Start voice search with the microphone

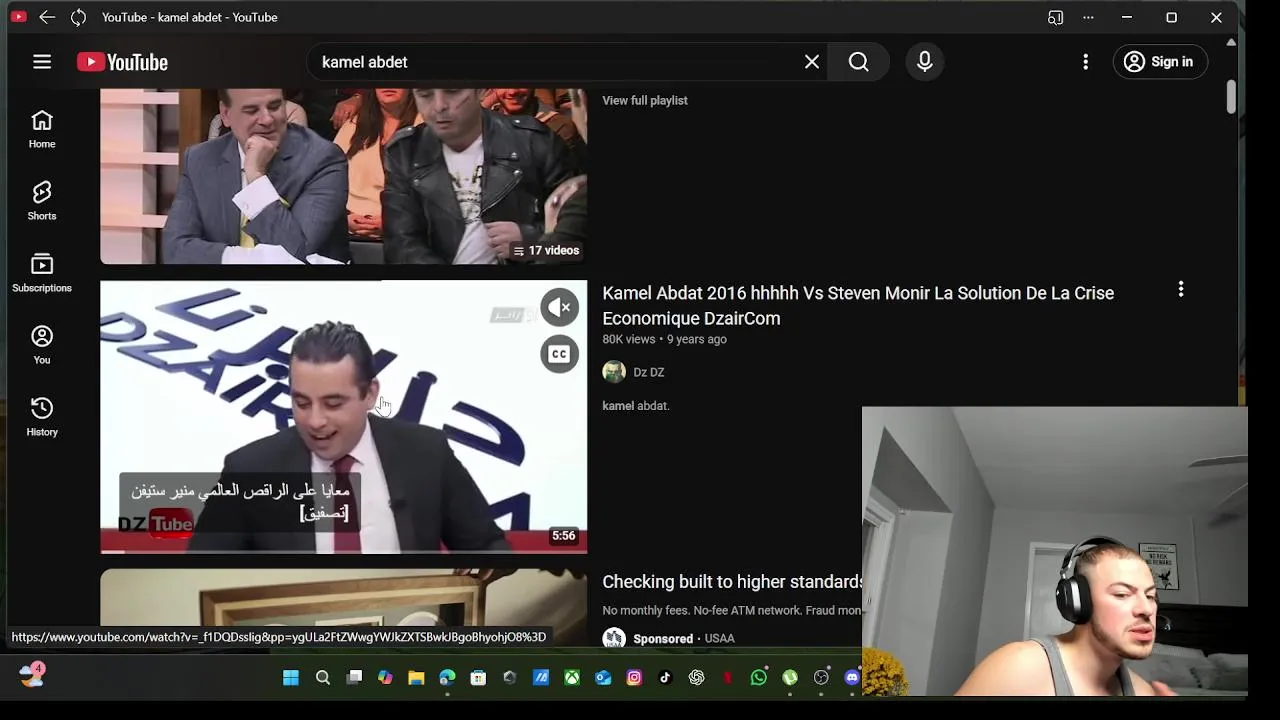925,62
